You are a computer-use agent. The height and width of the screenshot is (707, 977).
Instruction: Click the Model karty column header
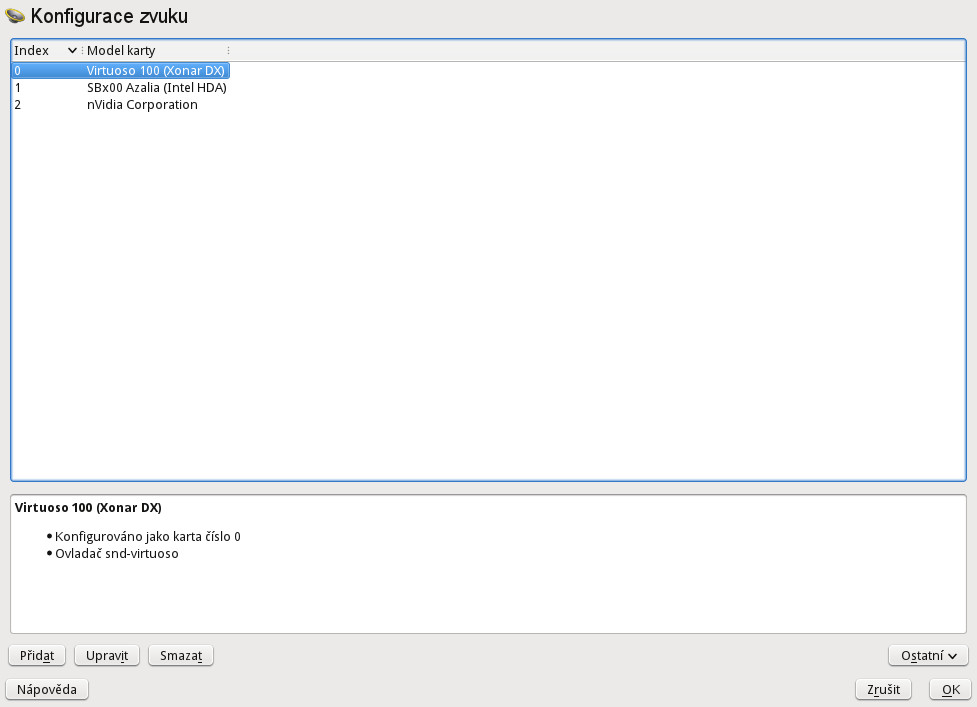coord(156,50)
